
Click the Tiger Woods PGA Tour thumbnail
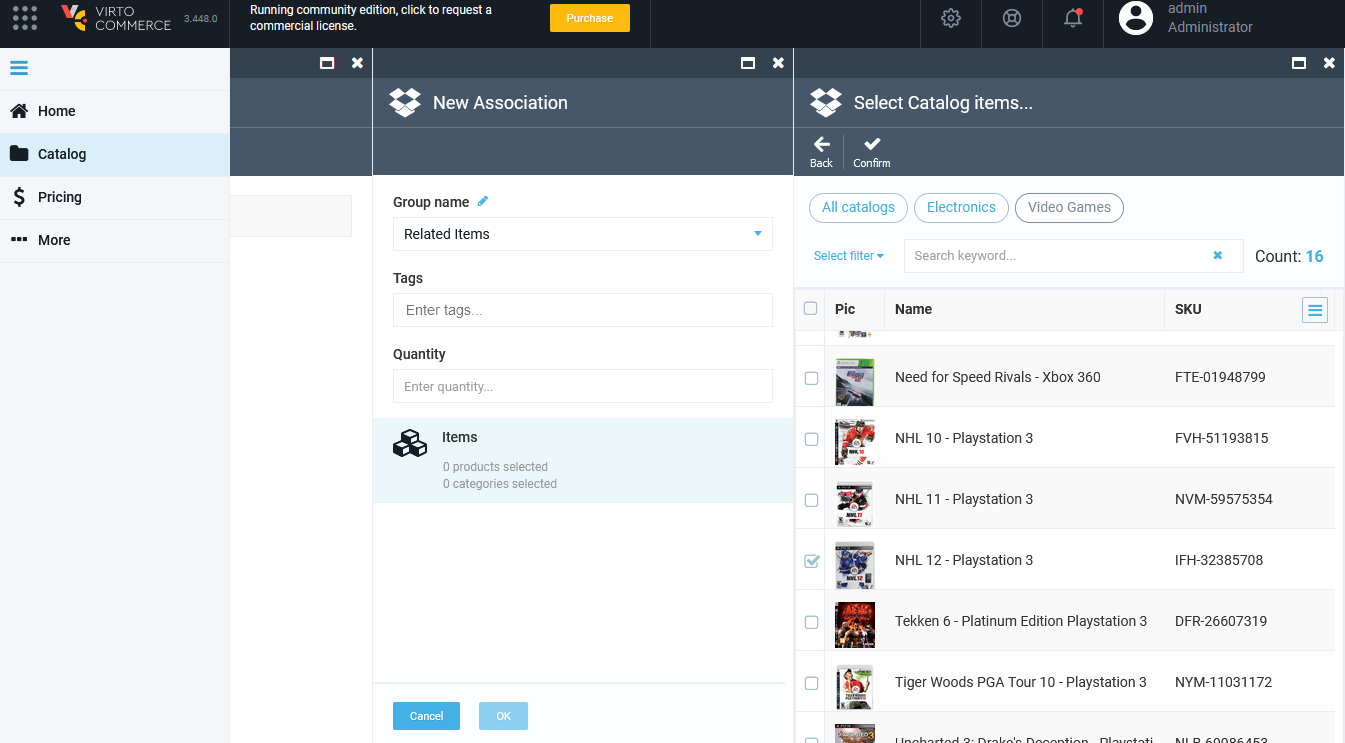click(x=855, y=686)
